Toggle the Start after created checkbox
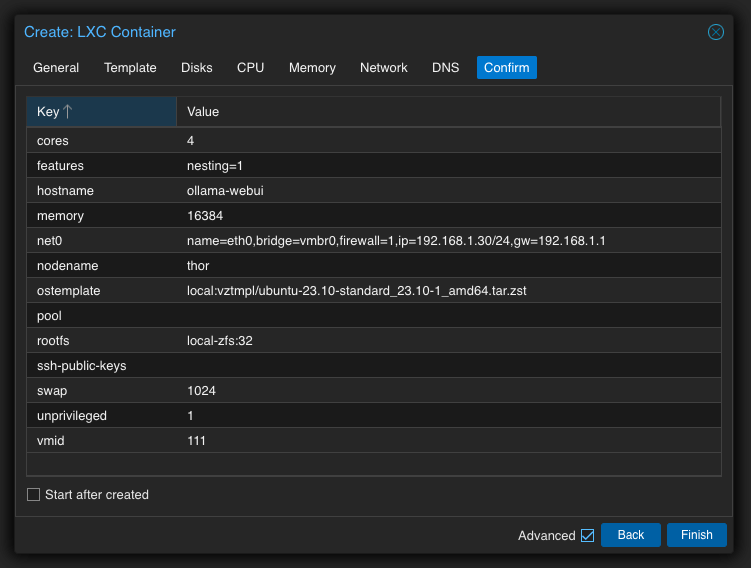751x568 pixels. pos(34,494)
